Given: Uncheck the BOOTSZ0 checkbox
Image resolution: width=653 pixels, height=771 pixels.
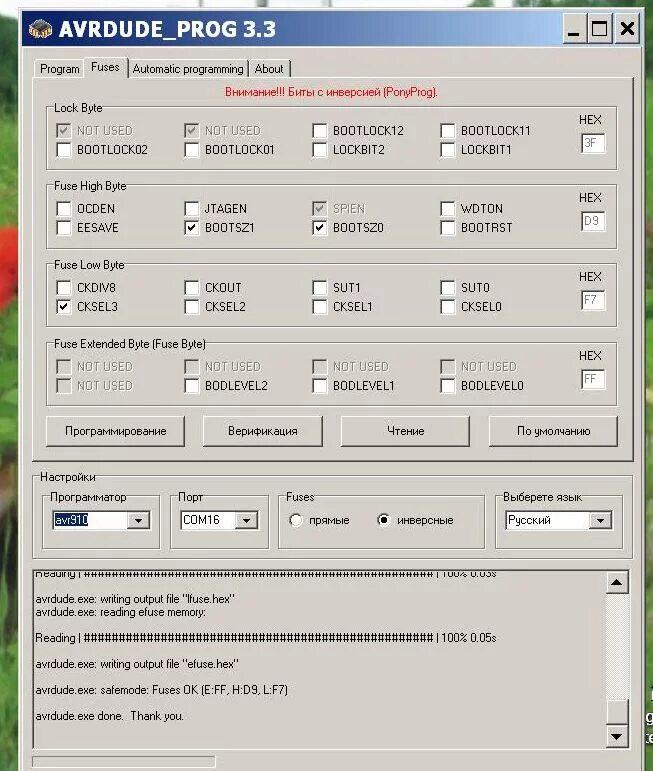Looking at the screenshot, I should pyautogui.click(x=320, y=228).
